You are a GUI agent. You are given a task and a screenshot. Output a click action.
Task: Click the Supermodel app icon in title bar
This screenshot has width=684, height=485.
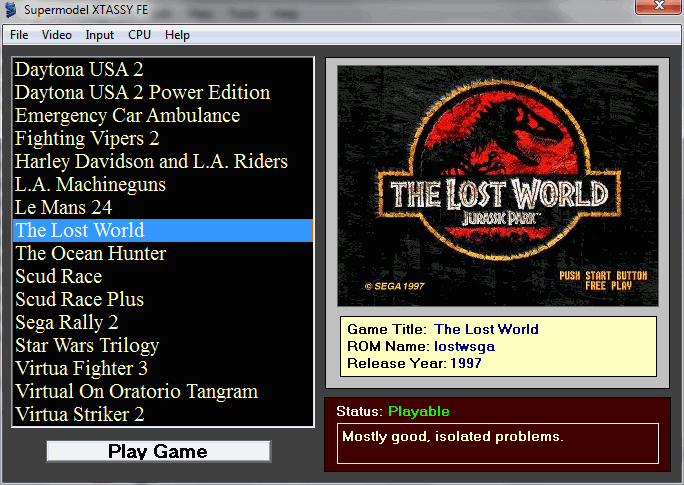(10, 10)
